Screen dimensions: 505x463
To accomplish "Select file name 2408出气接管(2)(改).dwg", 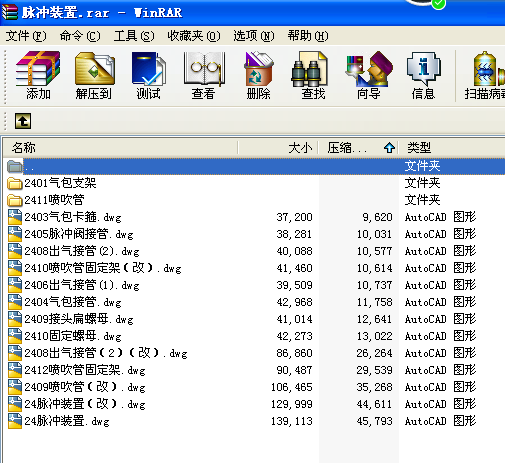I will [x=106, y=353].
